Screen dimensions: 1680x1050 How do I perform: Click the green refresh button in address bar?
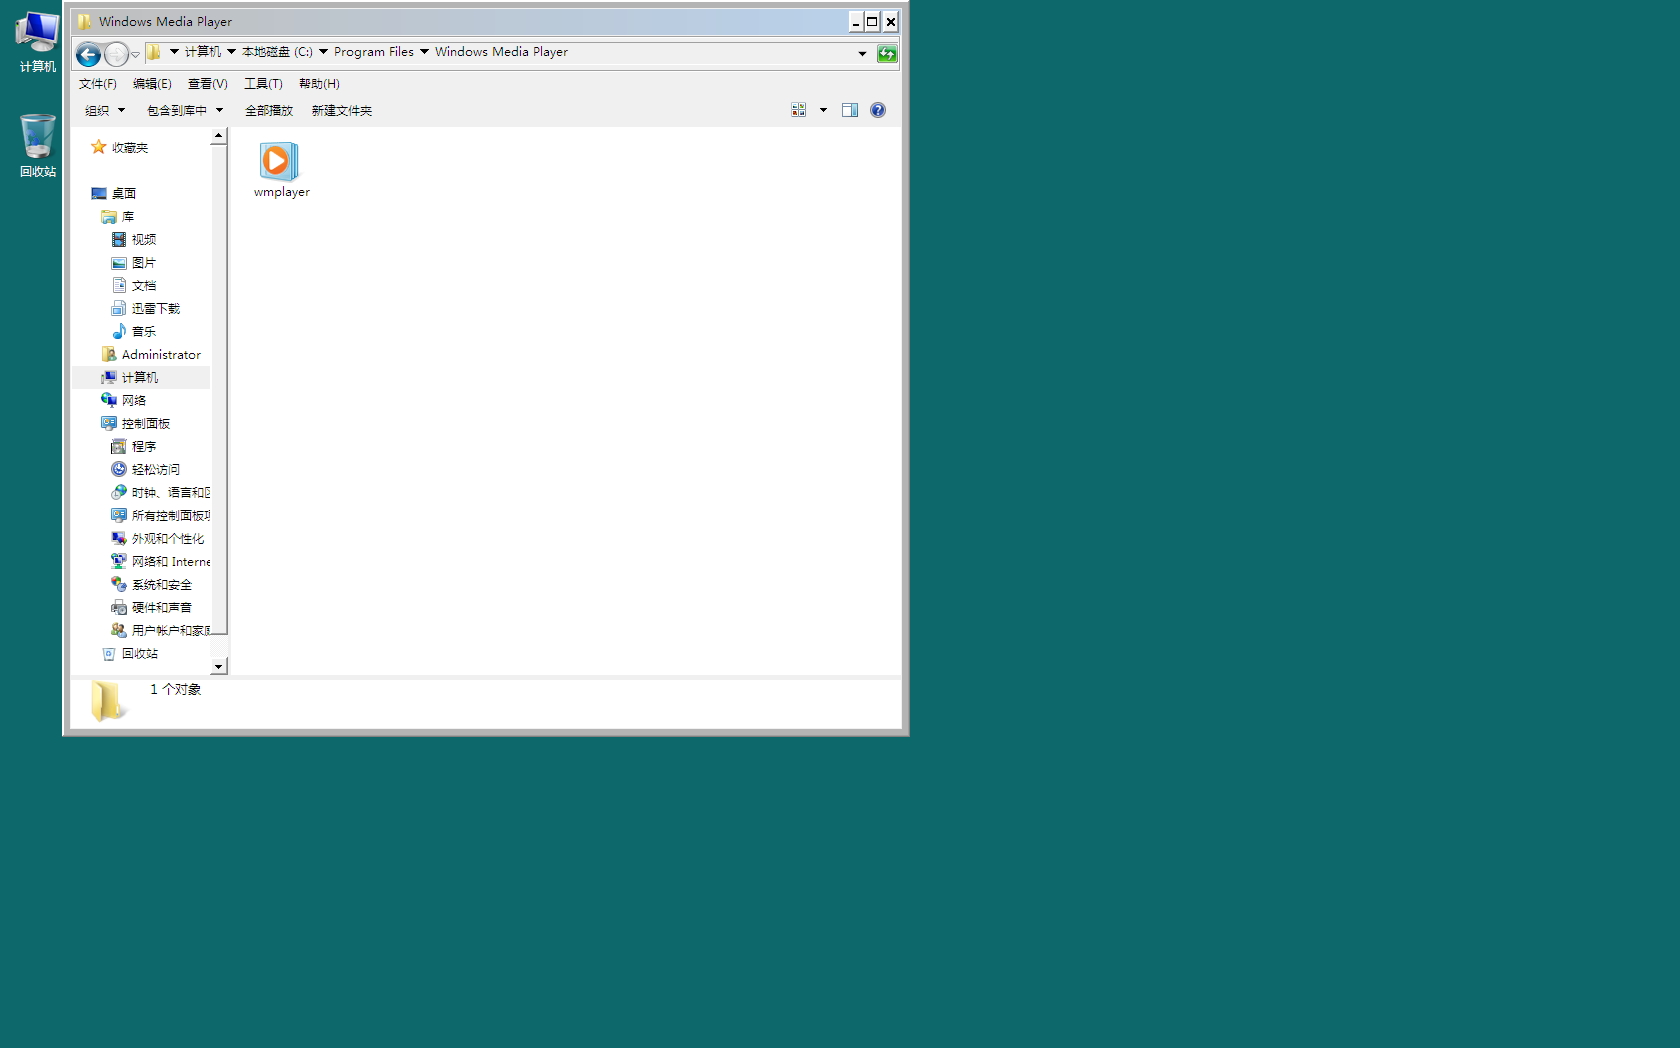point(887,54)
